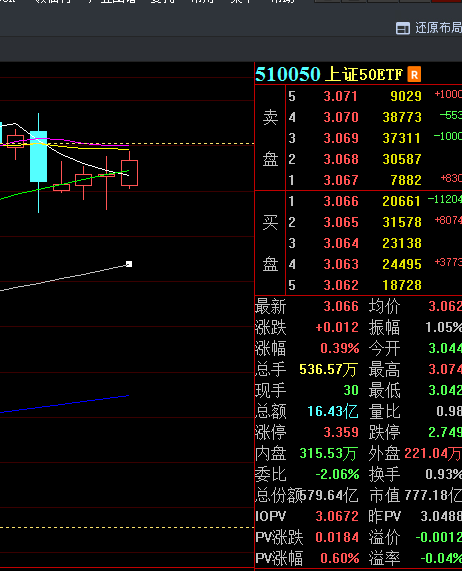This screenshot has height=571, width=462.
Task: Click the 最新 latest price 3.066
Action: pos(341,306)
